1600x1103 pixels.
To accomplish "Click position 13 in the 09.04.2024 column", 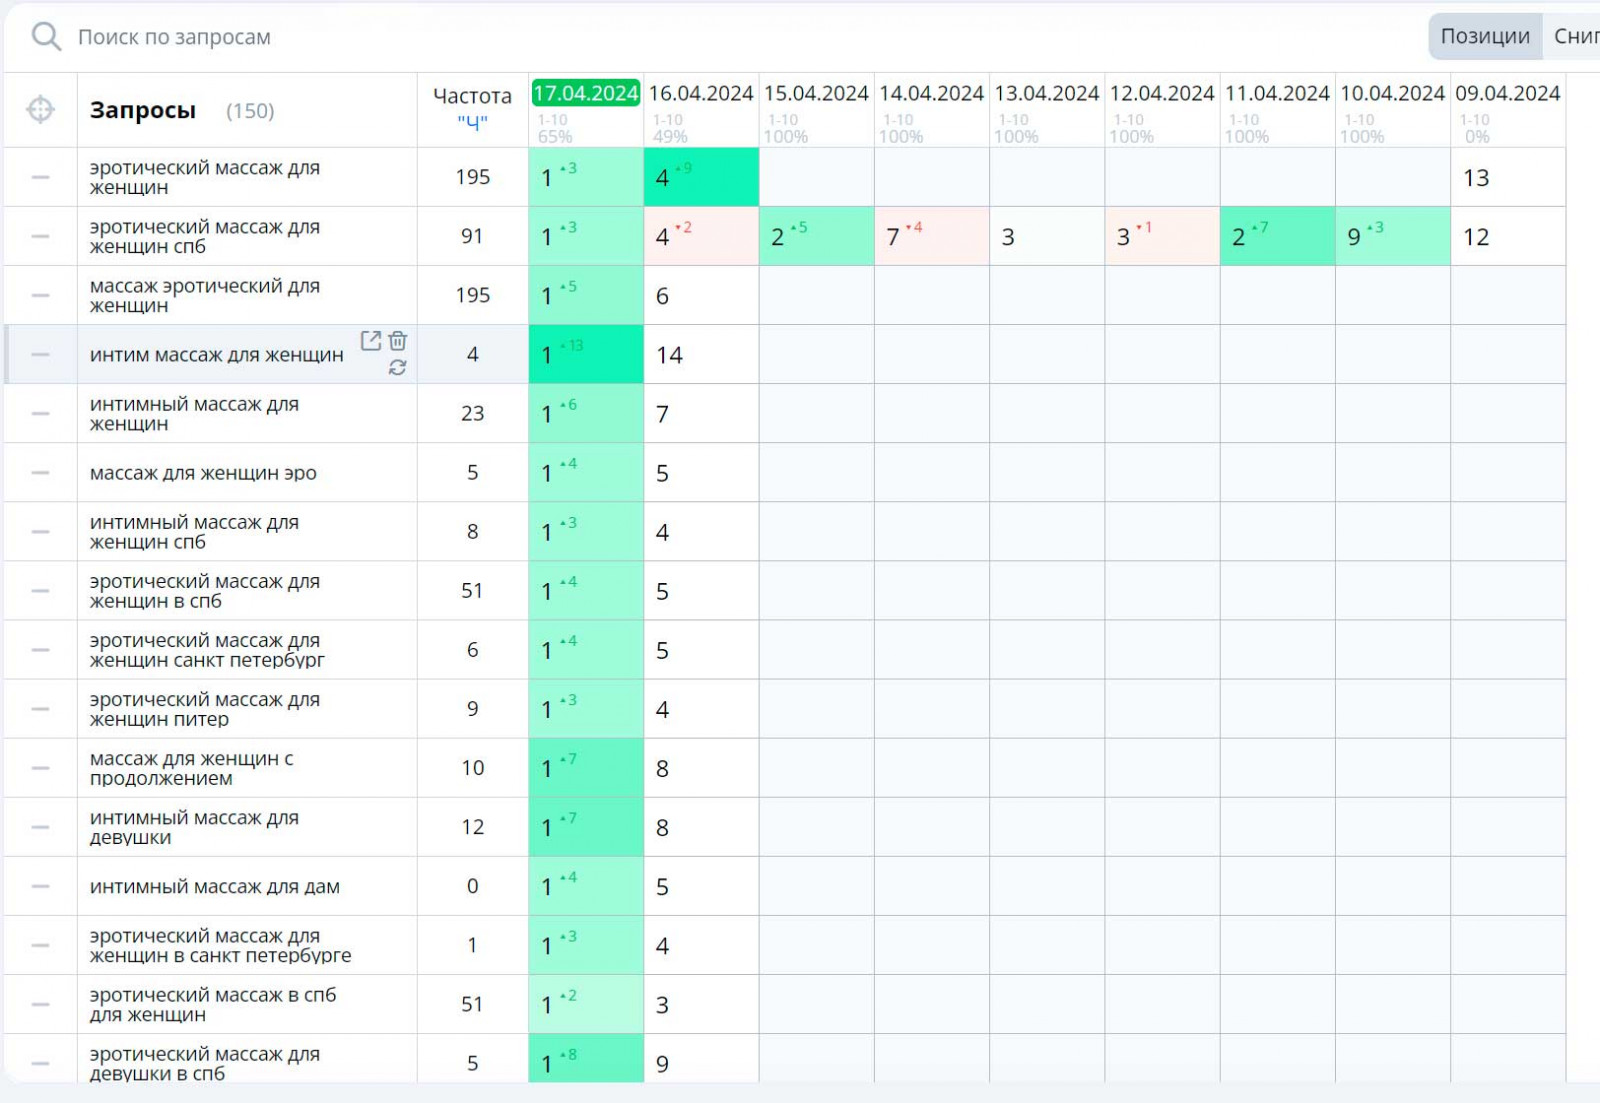I will click(1476, 178).
